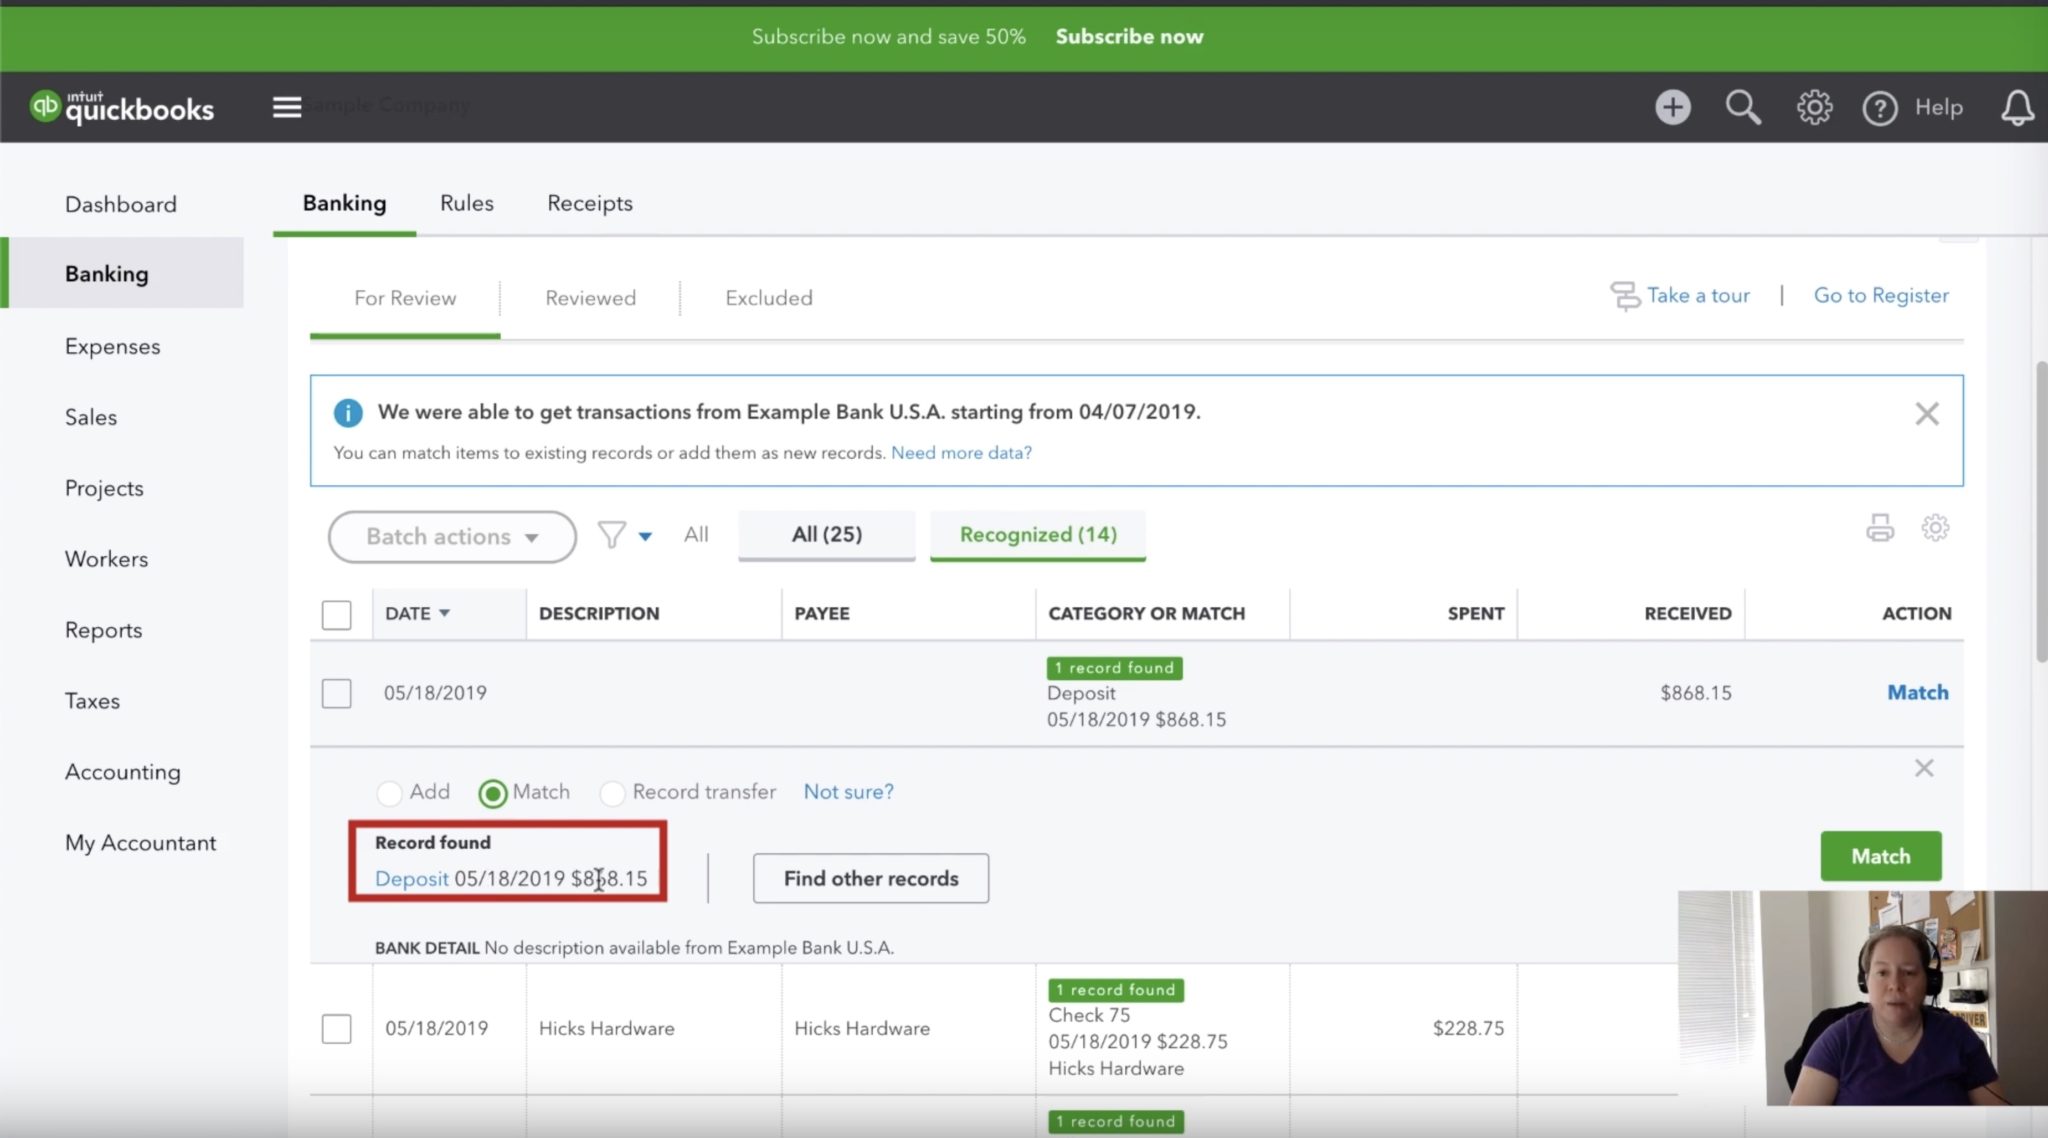The image size is (2048, 1138).
Task: Show the All (25) transactions tab
Action: coord(827,535)
